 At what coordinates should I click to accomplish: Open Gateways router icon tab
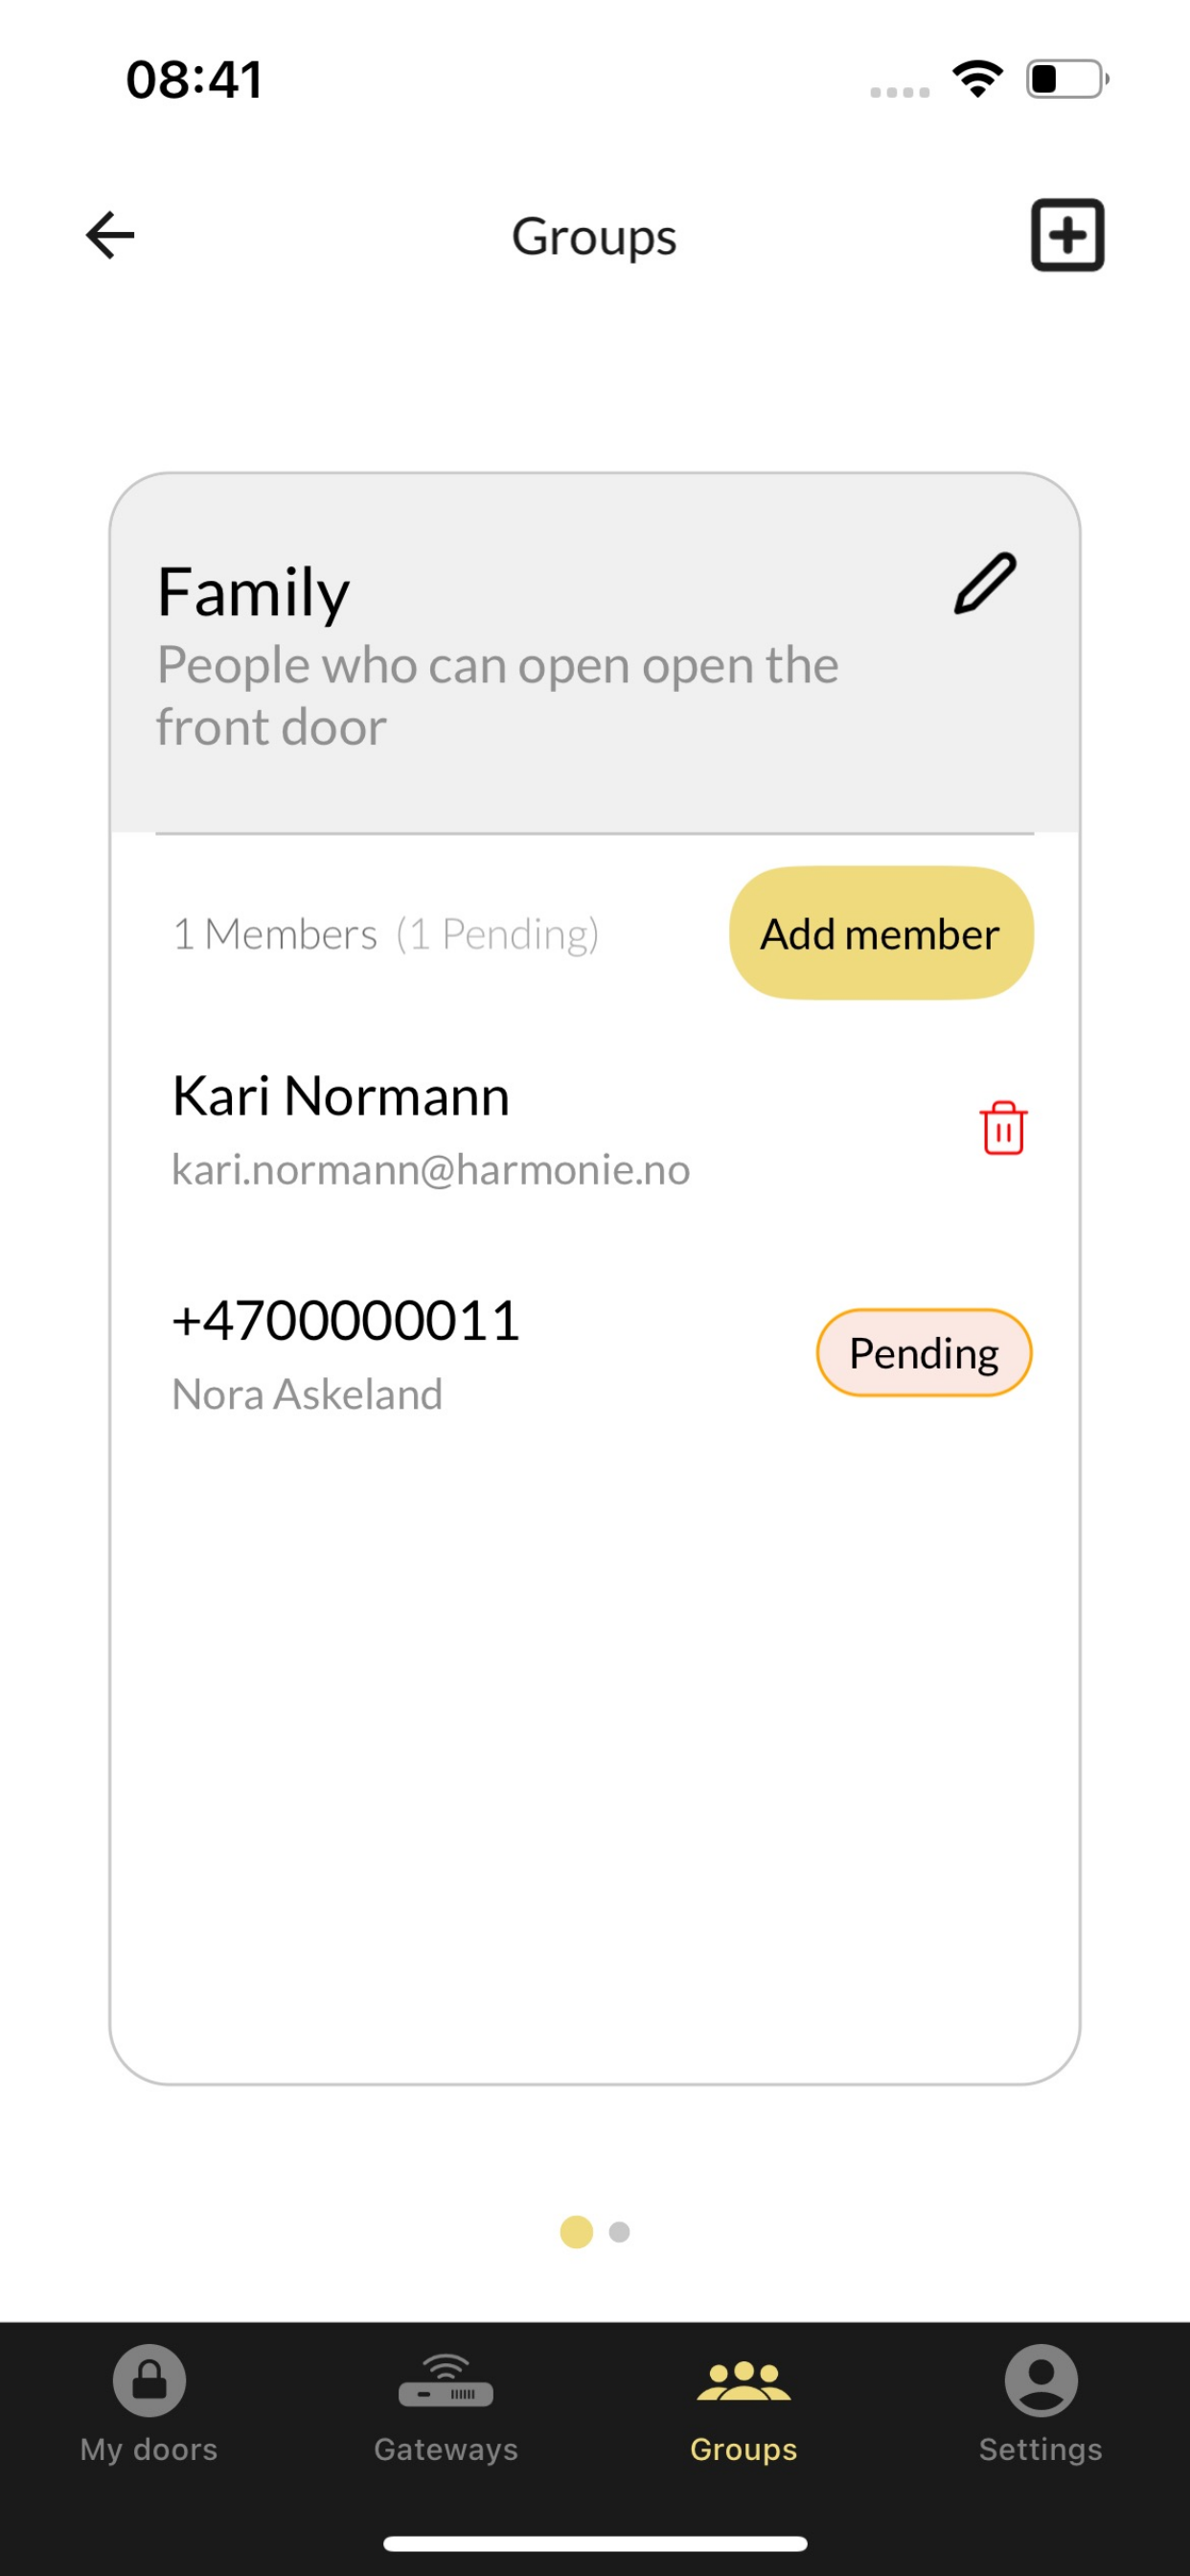(x=446, y=2403)
